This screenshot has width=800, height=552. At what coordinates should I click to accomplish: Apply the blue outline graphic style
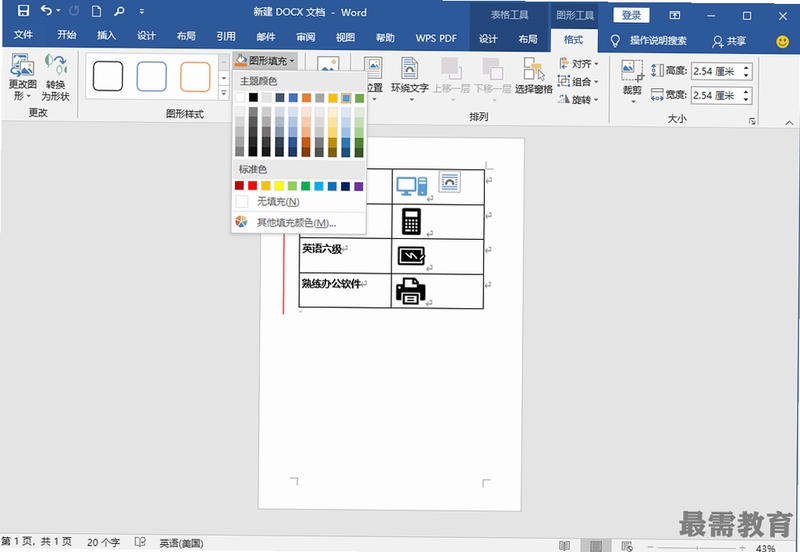[152, 77]
